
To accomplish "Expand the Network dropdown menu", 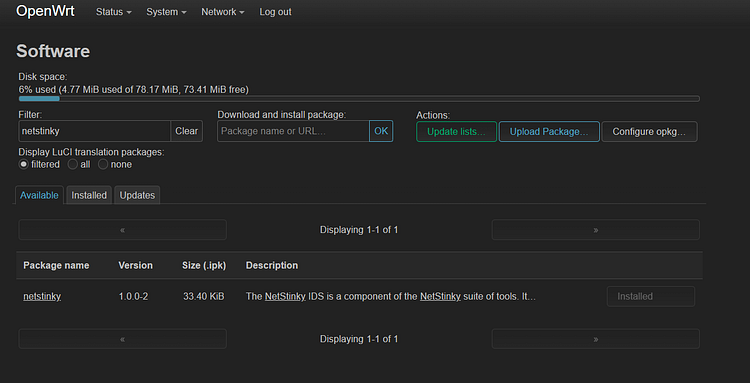I will pos(222,12).
